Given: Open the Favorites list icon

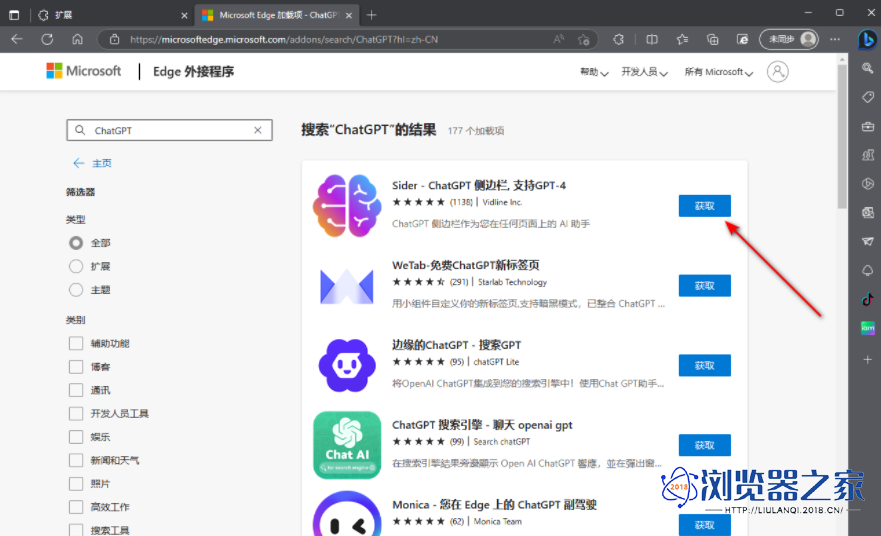Looking at the screenshot, I should [682, 39].
